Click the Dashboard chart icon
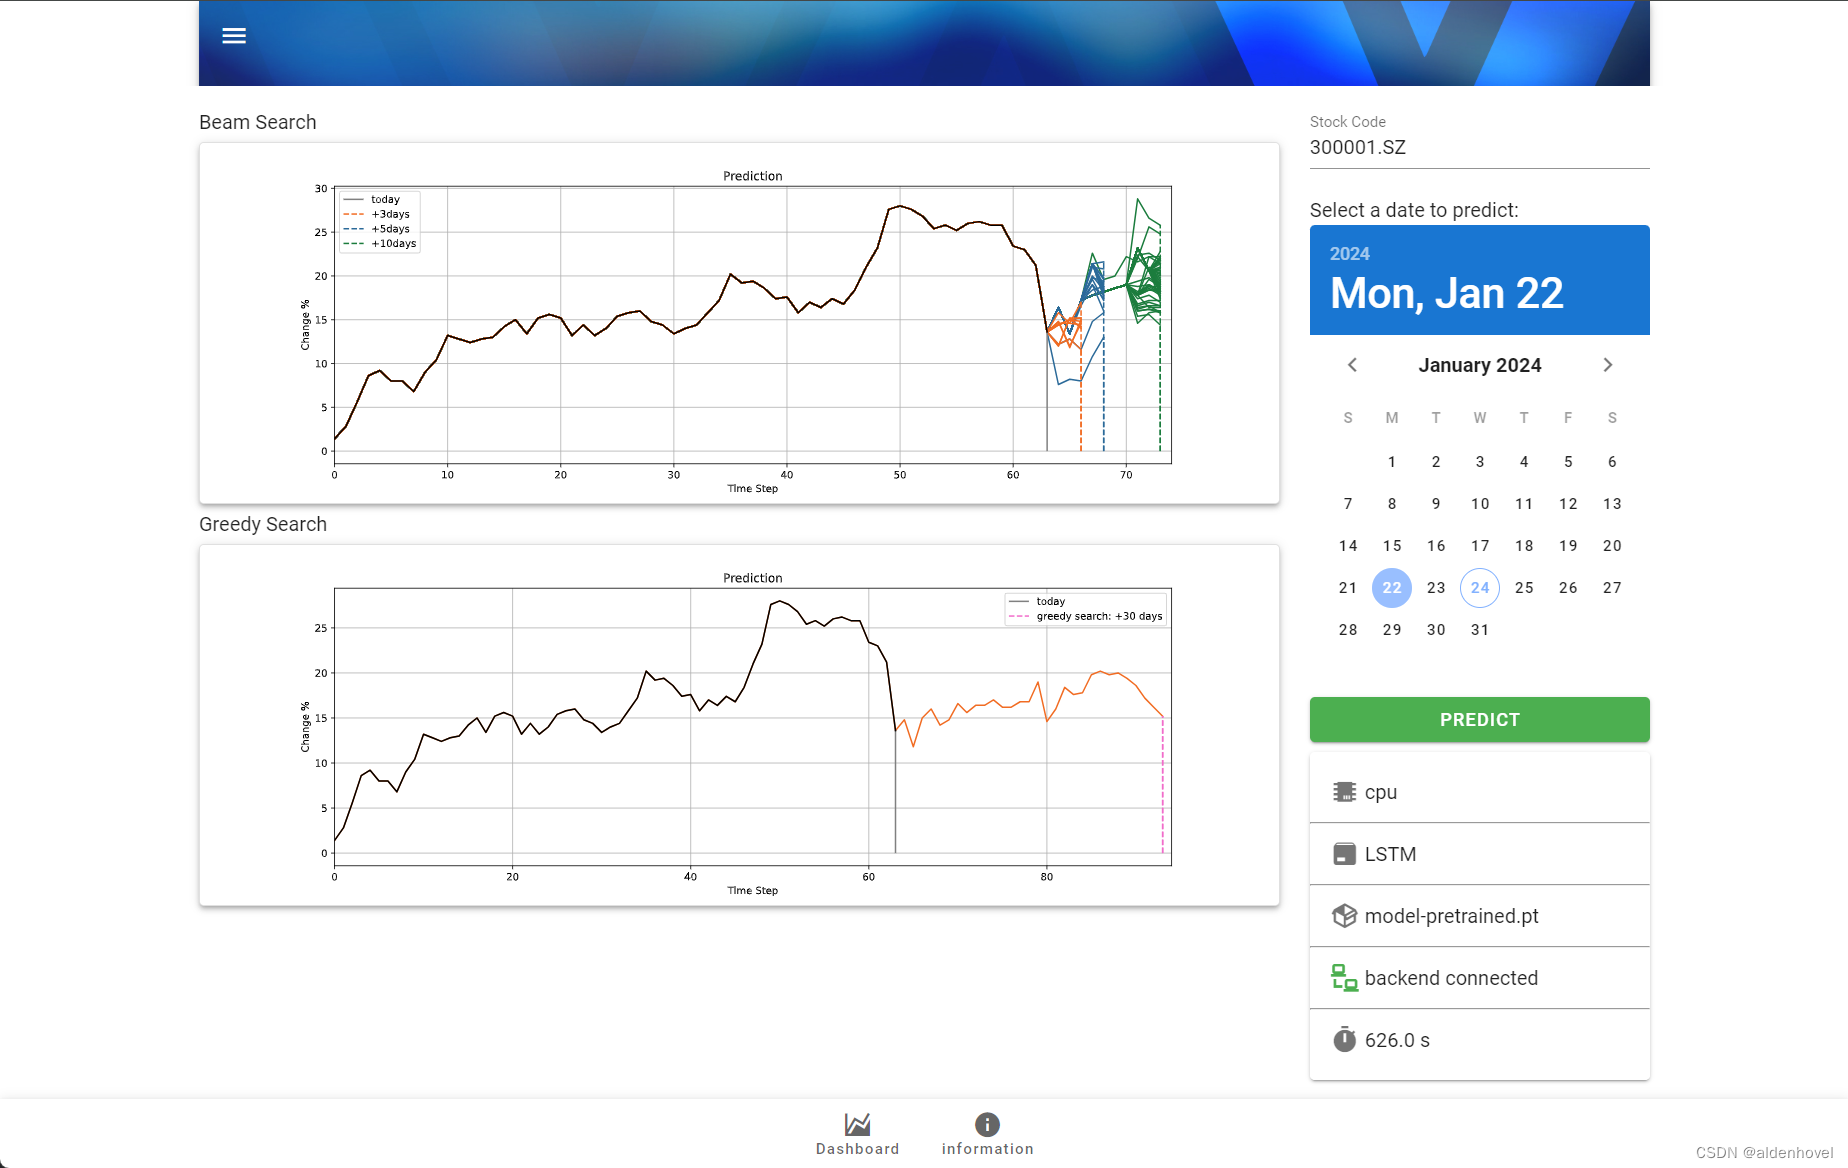 857,1124
